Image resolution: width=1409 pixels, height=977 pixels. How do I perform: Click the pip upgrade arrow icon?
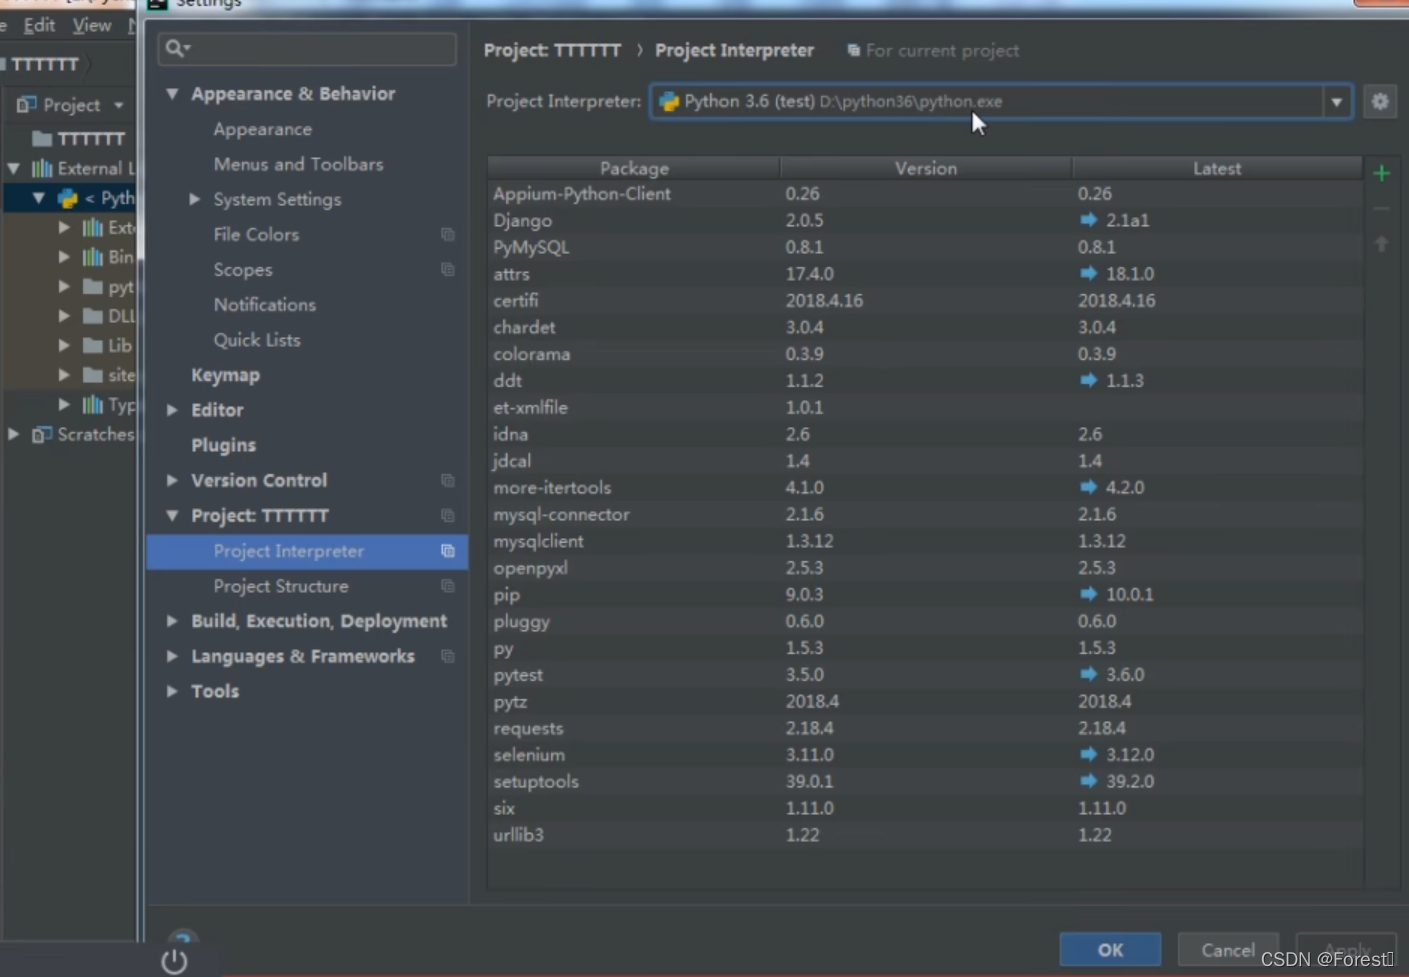coord(1088,594)
